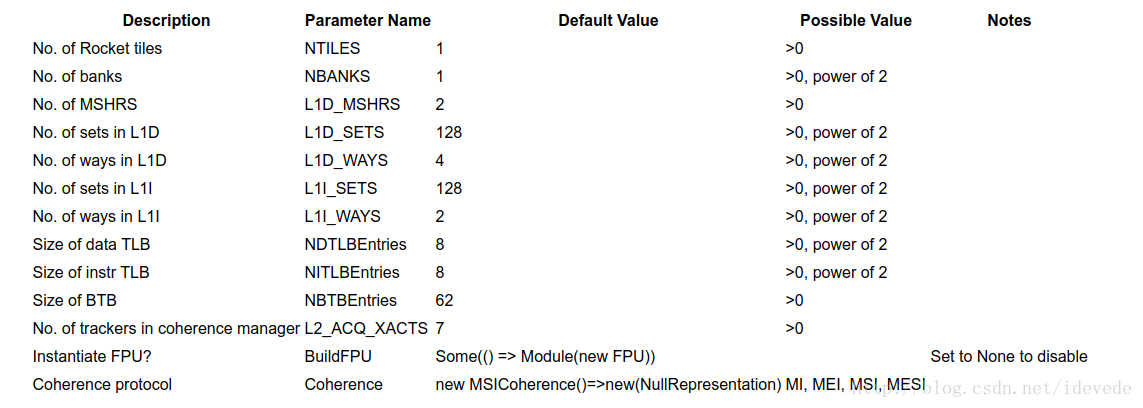The height and width of the screenshot is (408, 1143).
Task: Select the L2_ACQ_XACTS parameter name
Action: (366, 329)
